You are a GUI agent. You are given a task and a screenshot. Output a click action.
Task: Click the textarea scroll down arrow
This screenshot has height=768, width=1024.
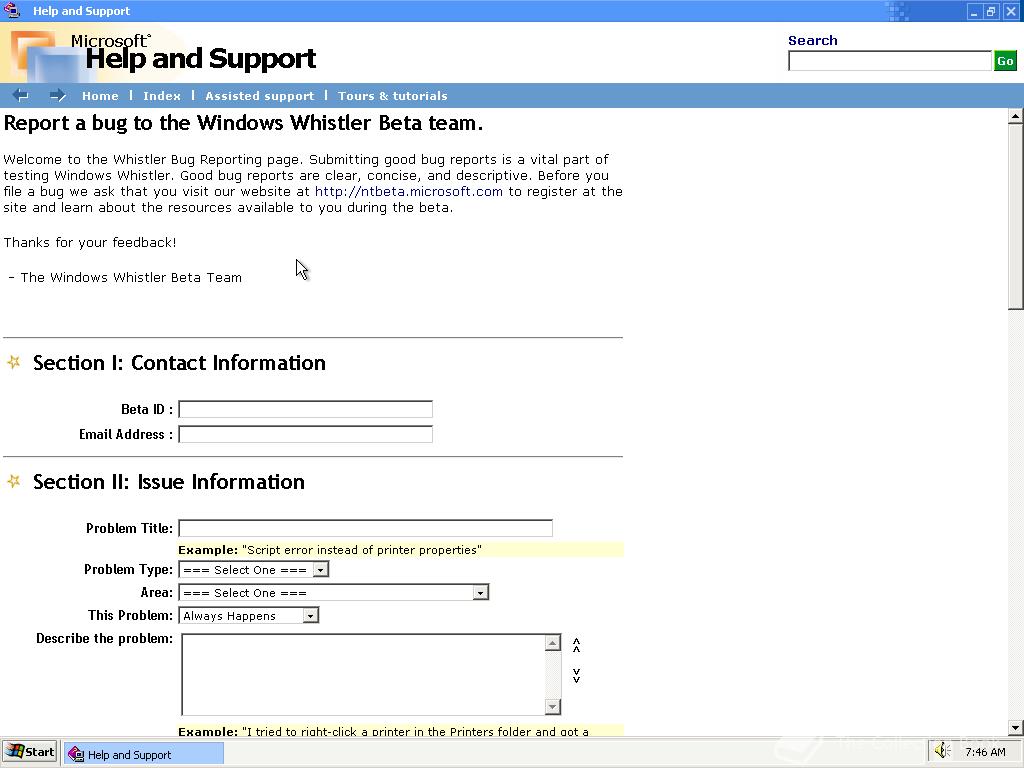coord(552,707)
